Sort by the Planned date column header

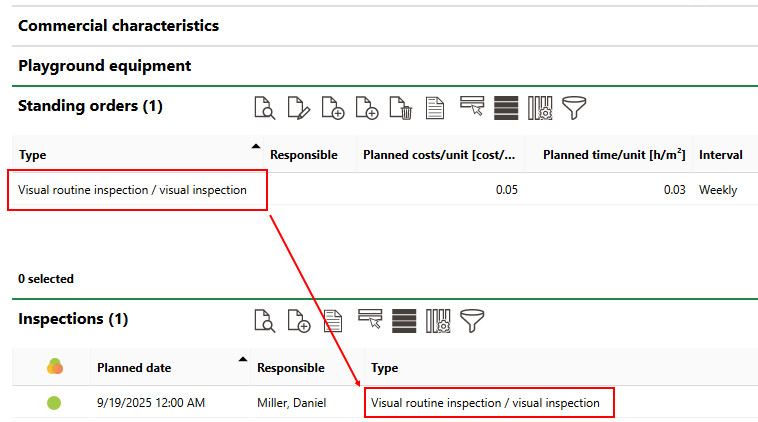[134, 368]
